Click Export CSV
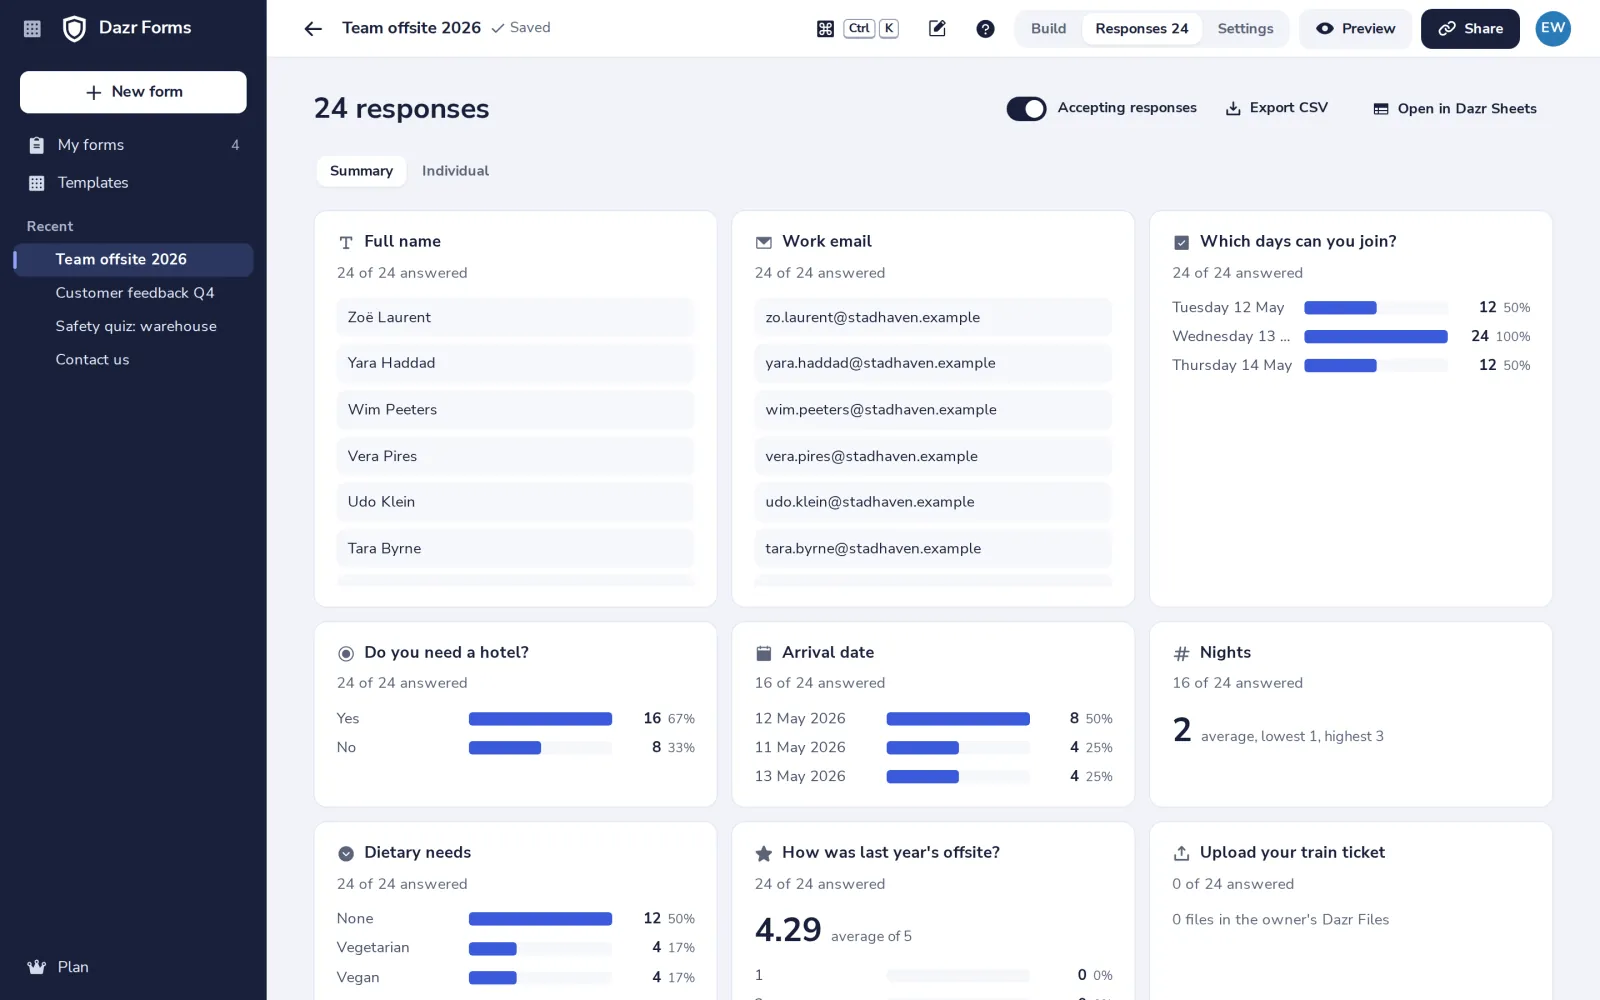This screenshot has height=1000, width=1600. point(1277,108)
